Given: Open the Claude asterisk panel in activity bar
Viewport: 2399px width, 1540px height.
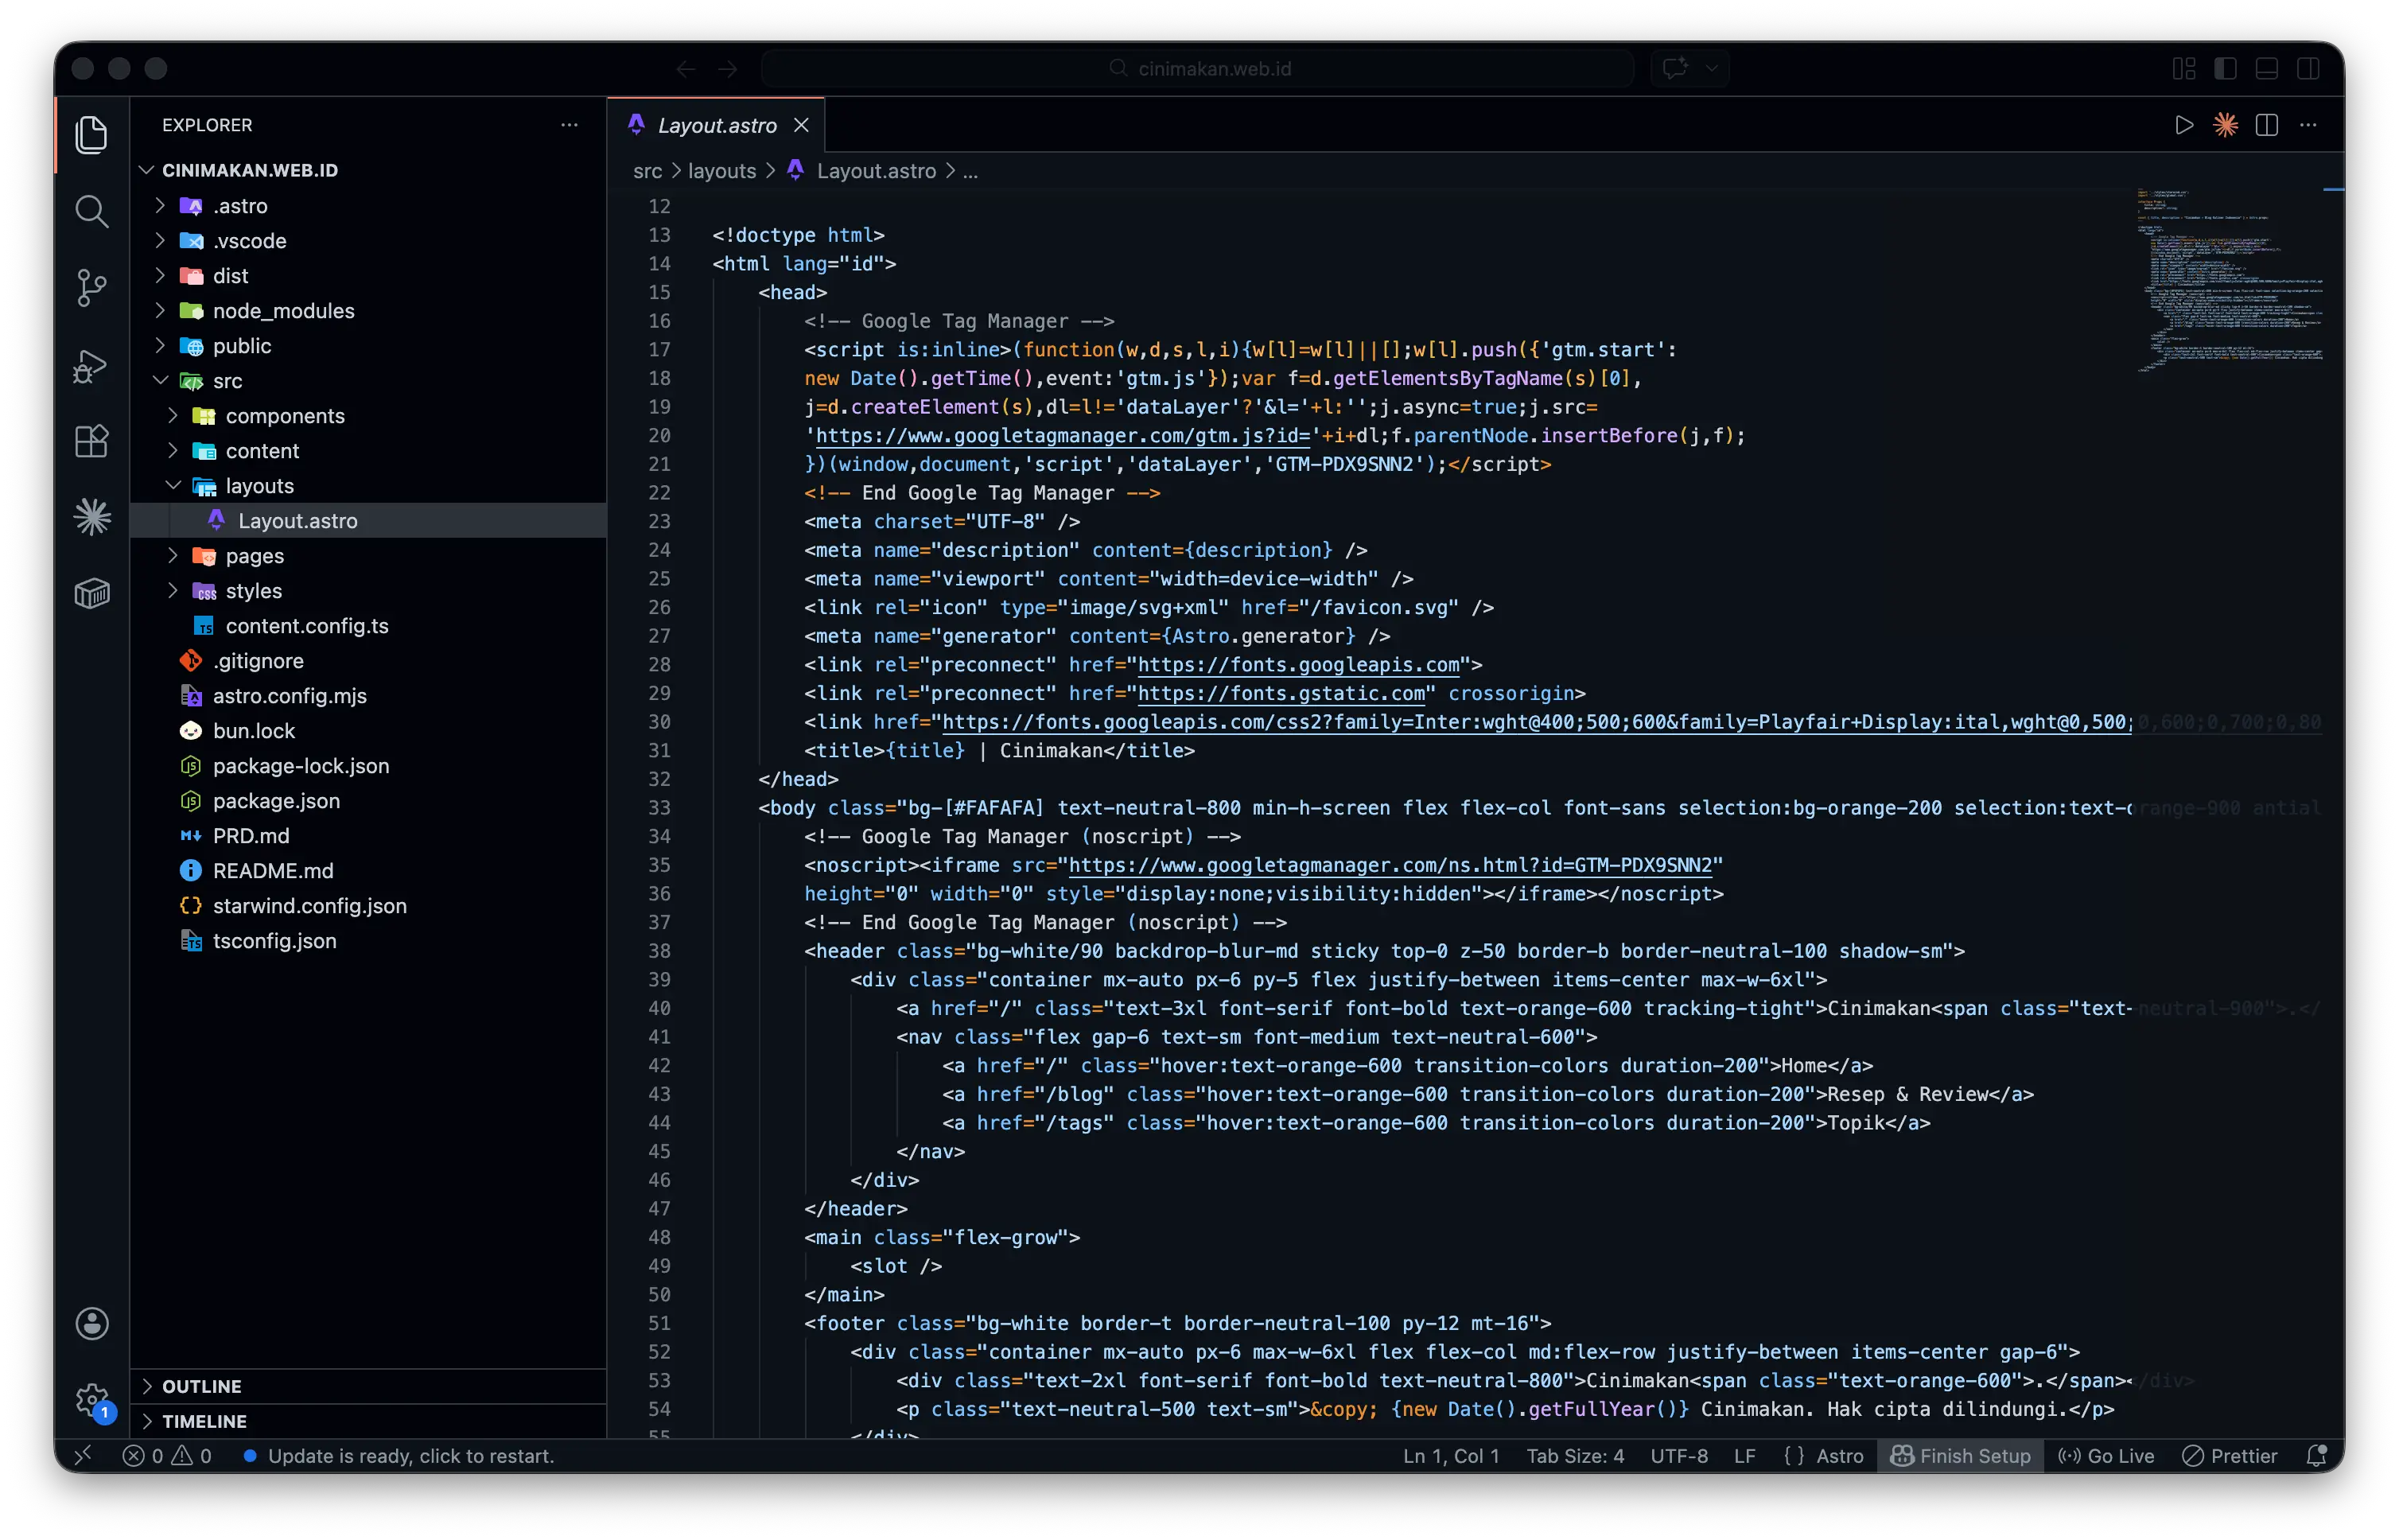Looking at the screenshot, I should point(92,517).
